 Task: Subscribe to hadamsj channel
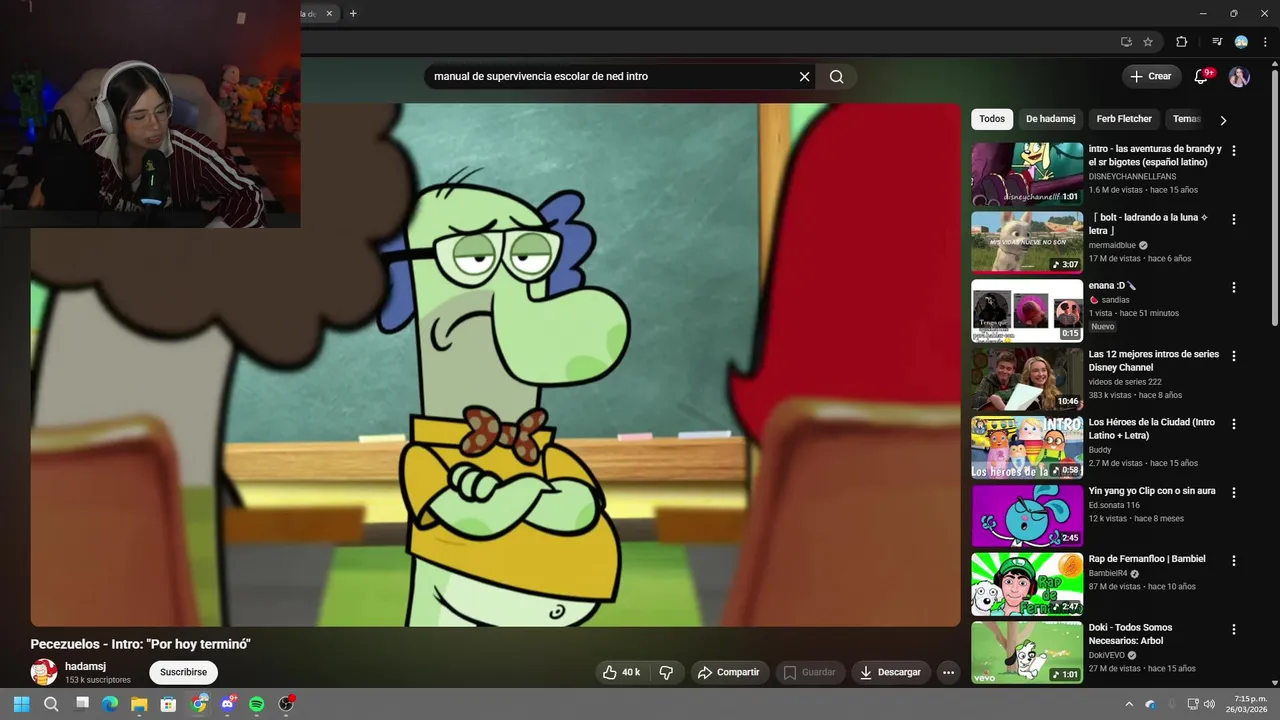[x=183, y=672]
